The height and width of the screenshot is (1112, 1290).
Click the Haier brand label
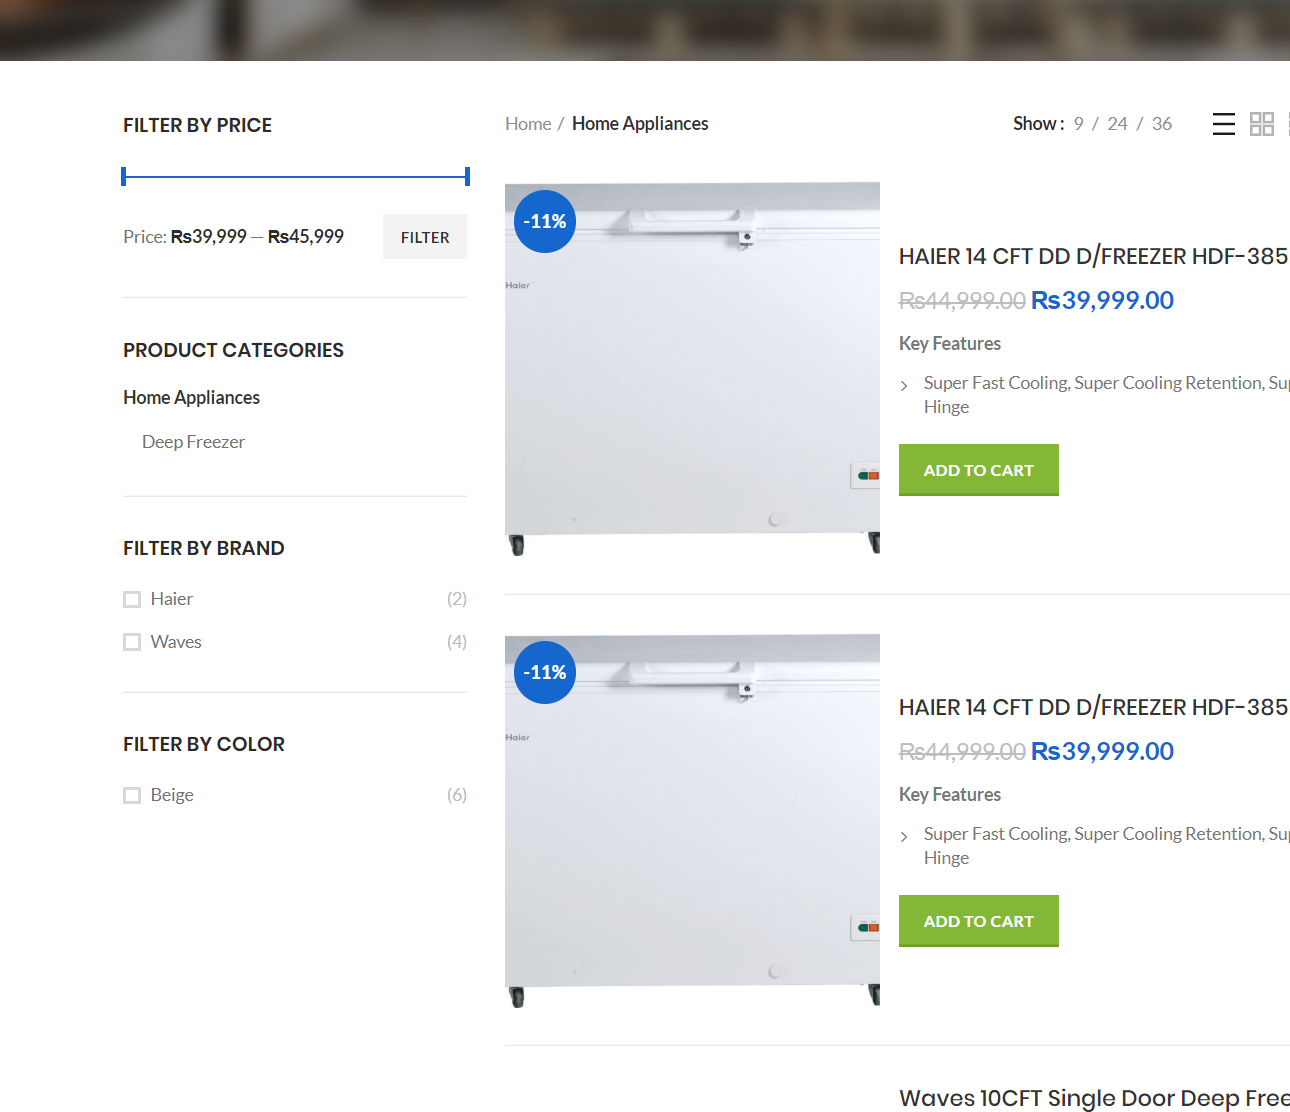point(172,599)
